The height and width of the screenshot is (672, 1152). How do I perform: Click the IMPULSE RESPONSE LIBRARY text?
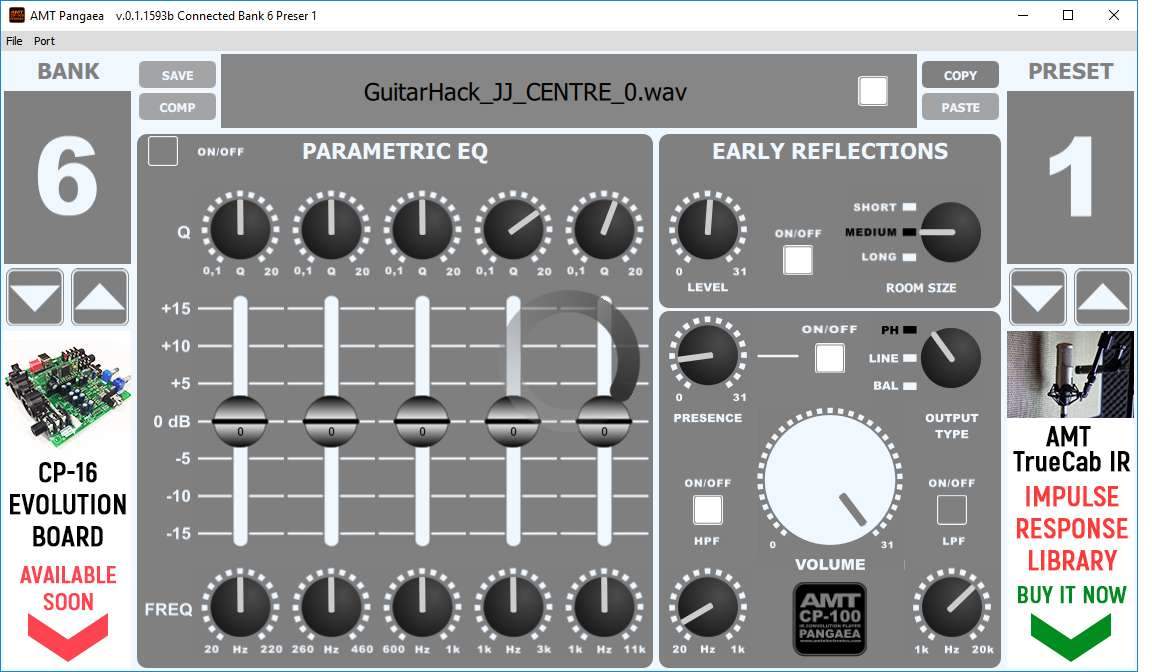(x=1071, y=529)
